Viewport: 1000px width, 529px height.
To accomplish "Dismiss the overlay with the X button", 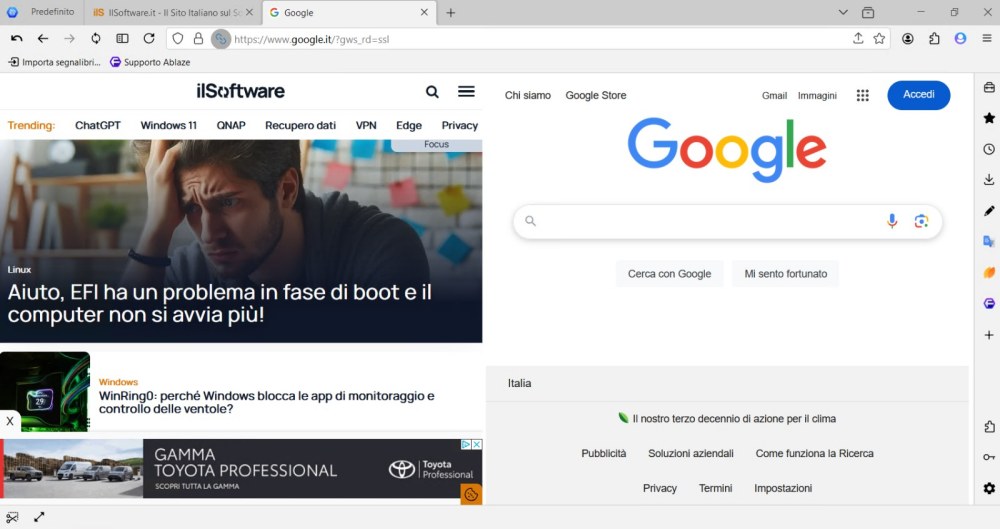I will 10,421.
